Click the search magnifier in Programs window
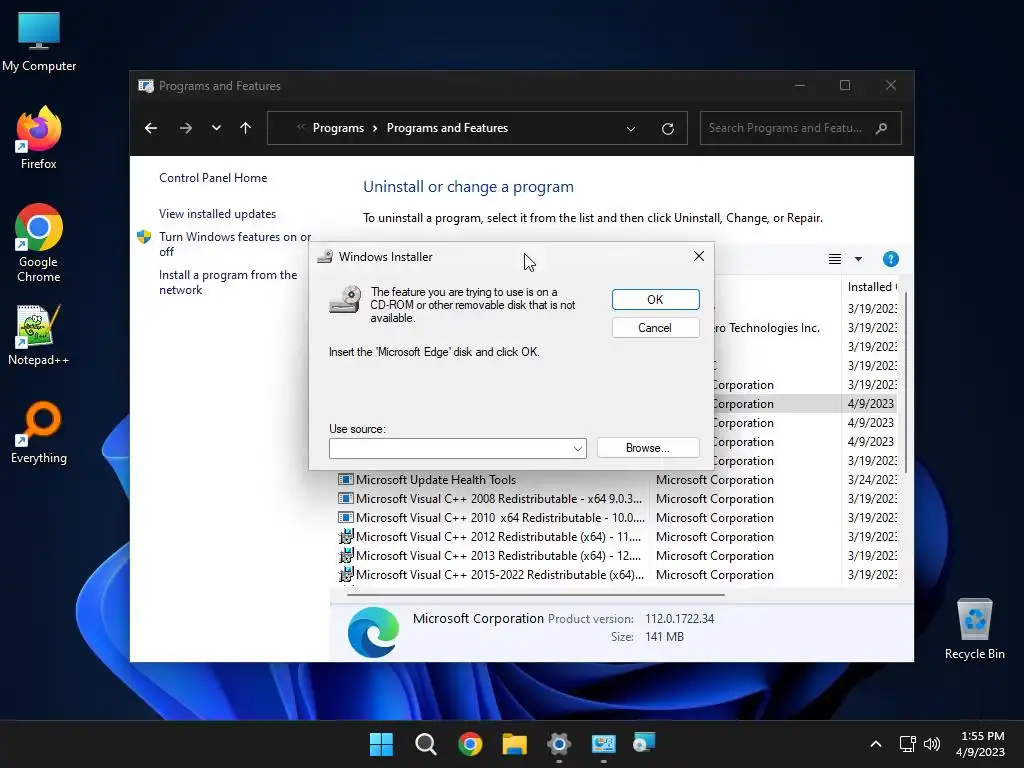The width and height of the screenshot is (1024, 768). pyautogui.click(x=882, y=128)
